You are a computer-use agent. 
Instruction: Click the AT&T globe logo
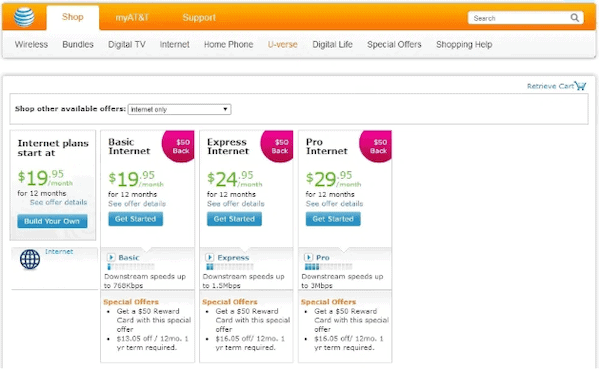24,17
